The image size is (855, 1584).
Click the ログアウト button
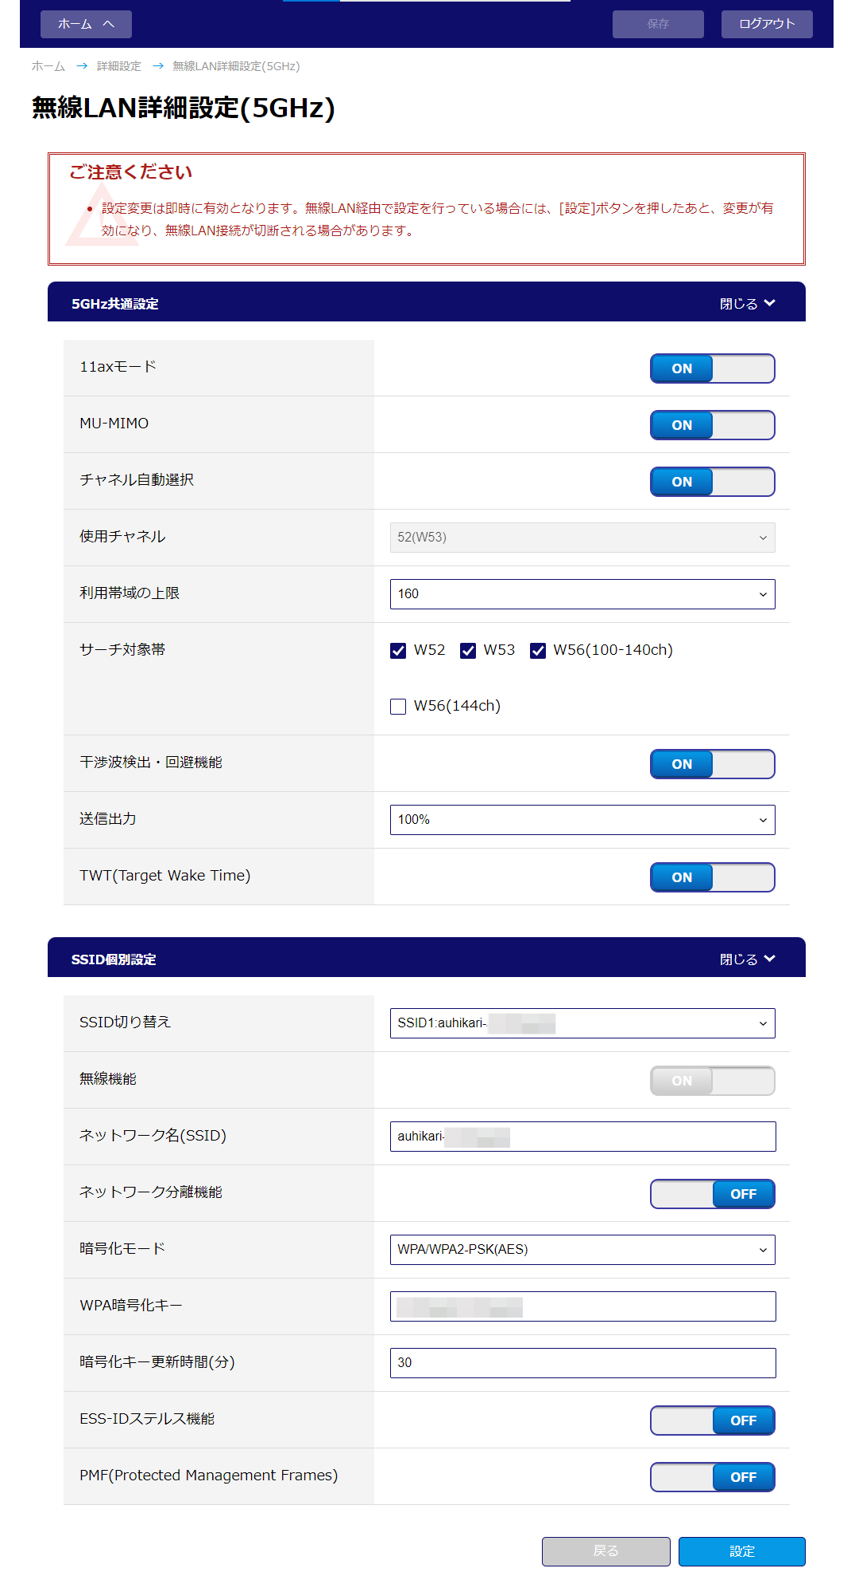[x=766, y=24]
